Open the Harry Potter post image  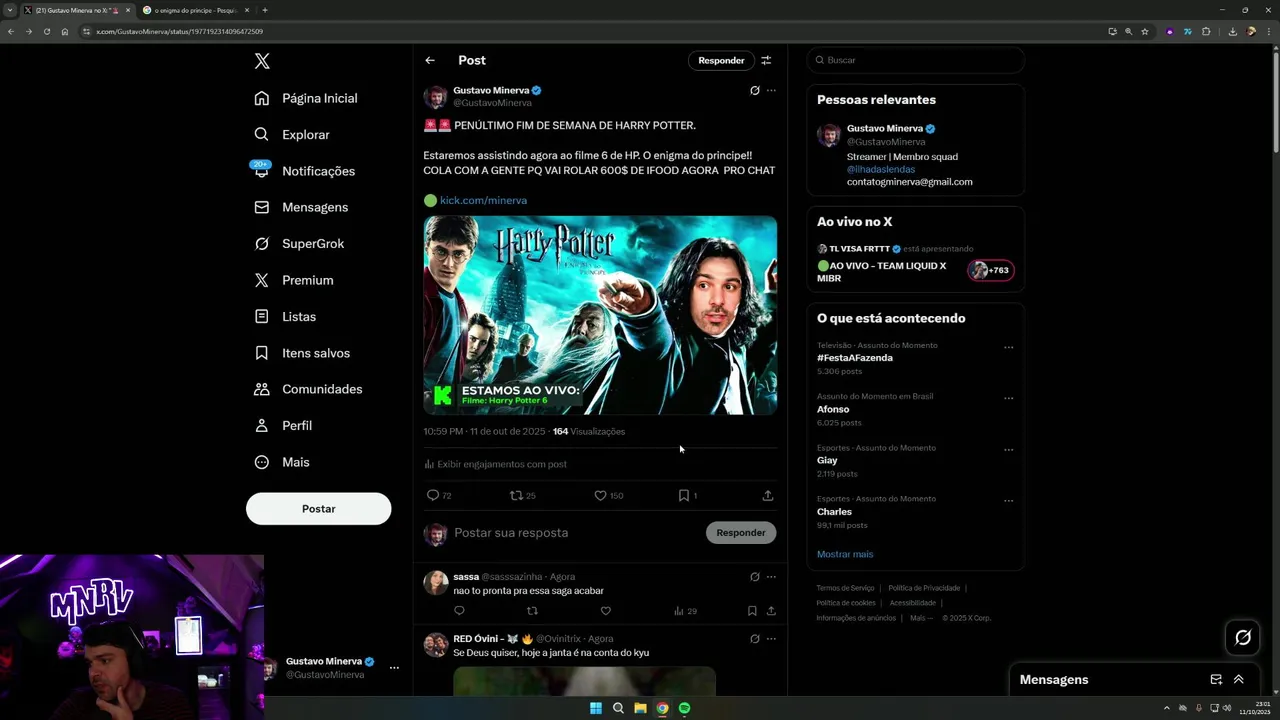pos(600,315)
